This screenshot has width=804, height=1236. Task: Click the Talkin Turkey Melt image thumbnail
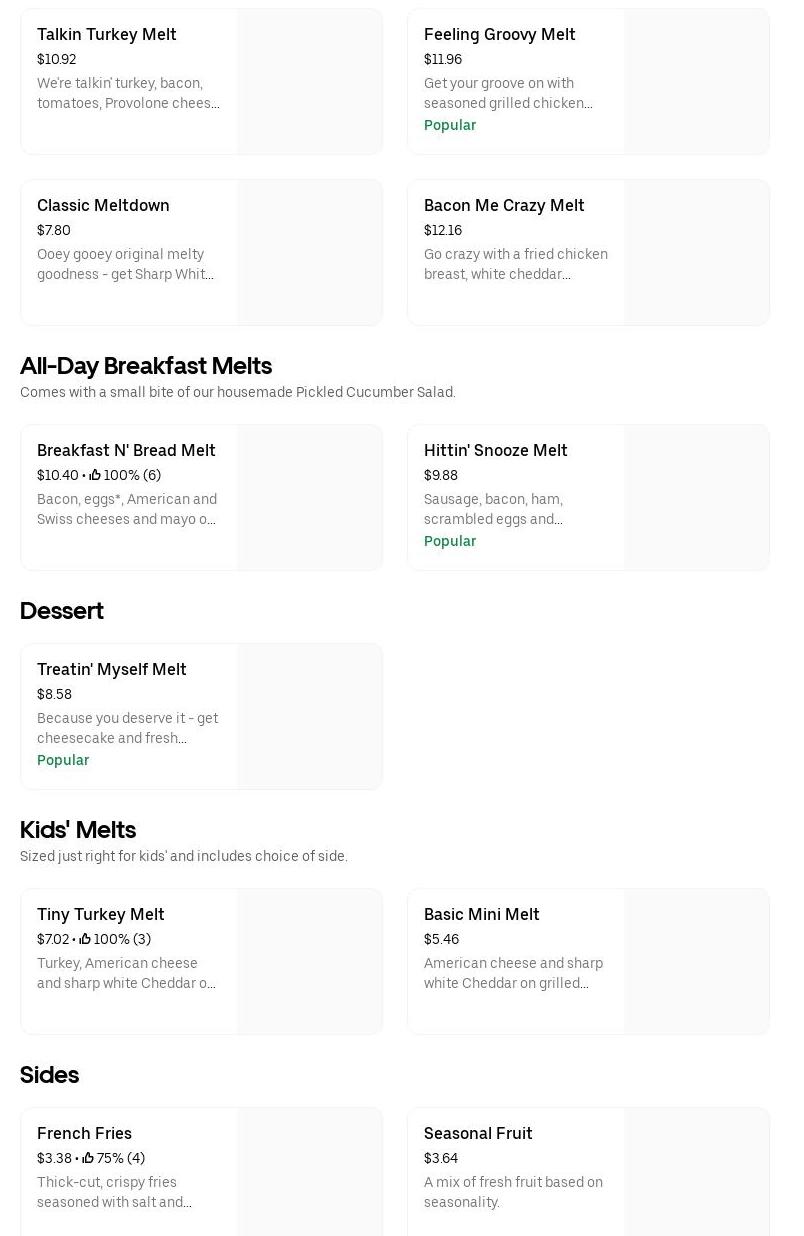point(310,82)
